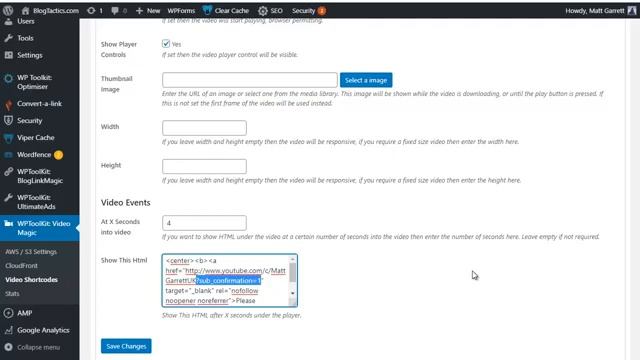Viewport: 640px width, 360px height.
Task: Click Clear Cache in the admin bar
Action: coord(226,11)
